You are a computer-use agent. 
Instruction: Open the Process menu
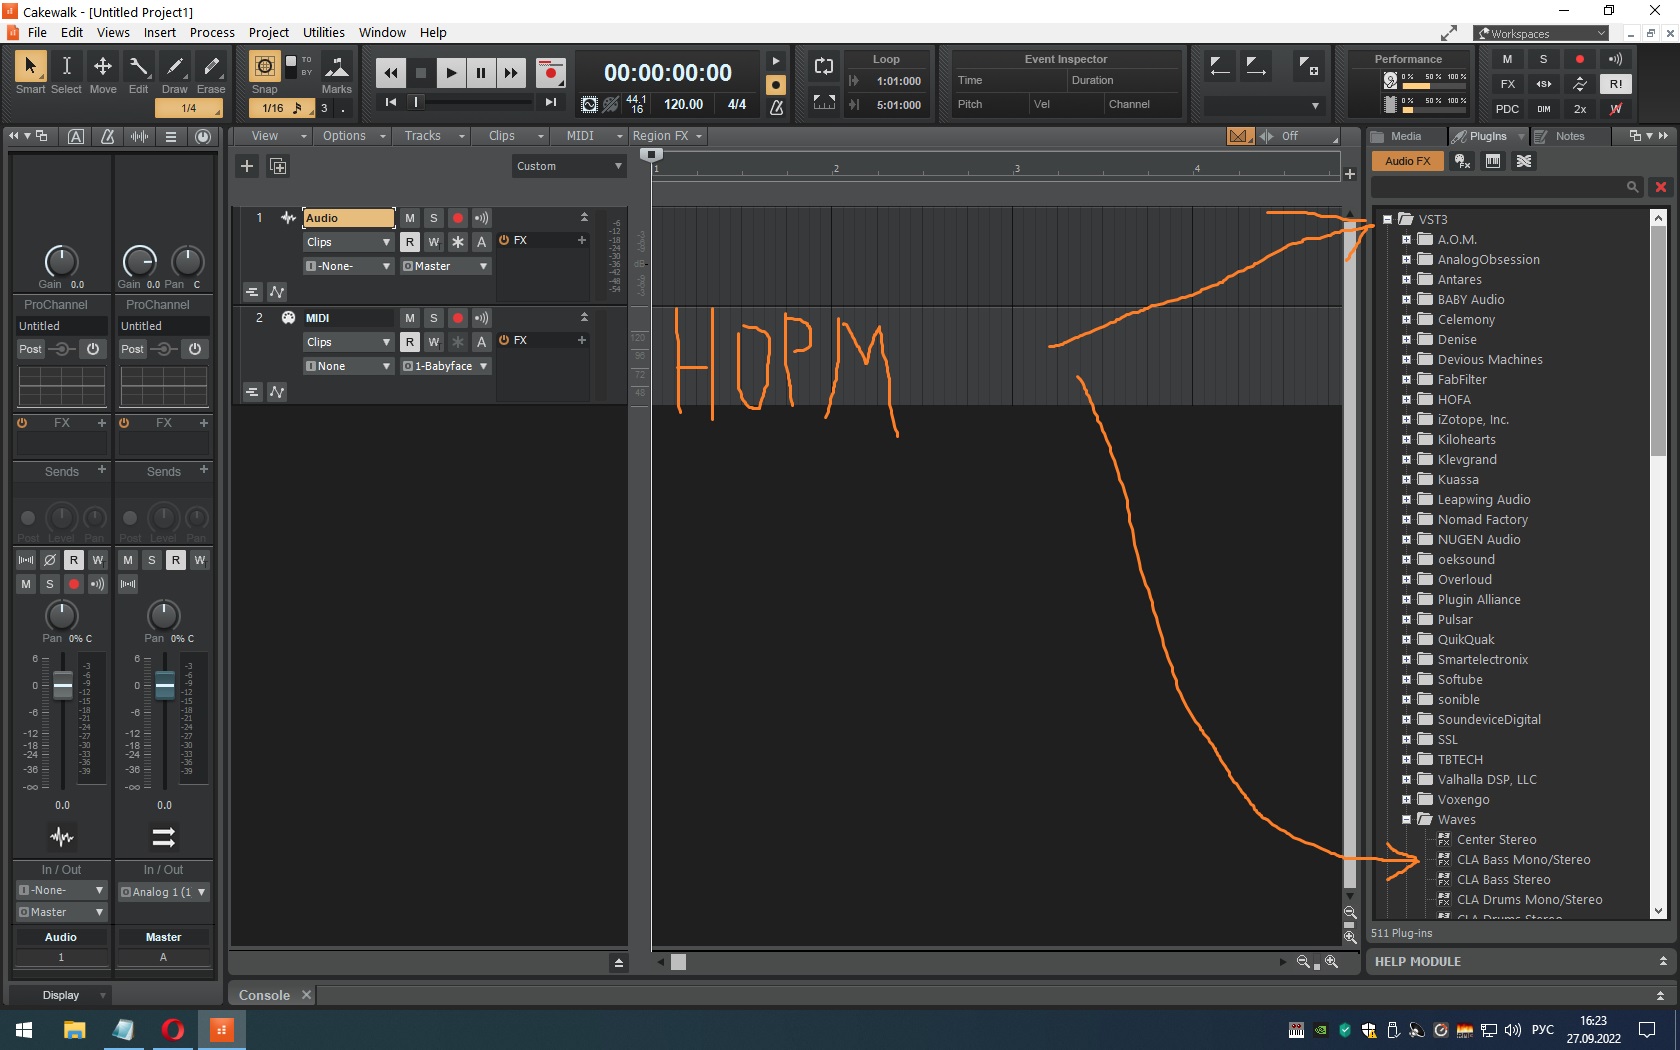pyautogui.click(x=212, y=32)
